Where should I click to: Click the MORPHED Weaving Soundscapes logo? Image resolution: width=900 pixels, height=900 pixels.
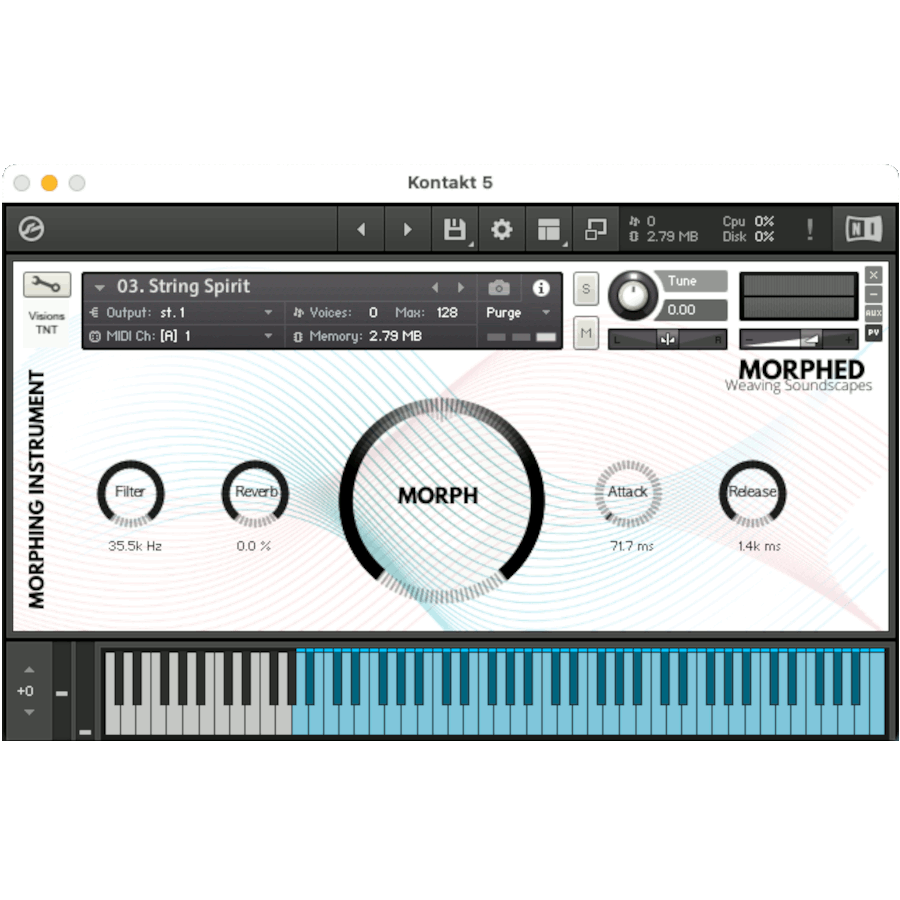[x=798, y=375]
